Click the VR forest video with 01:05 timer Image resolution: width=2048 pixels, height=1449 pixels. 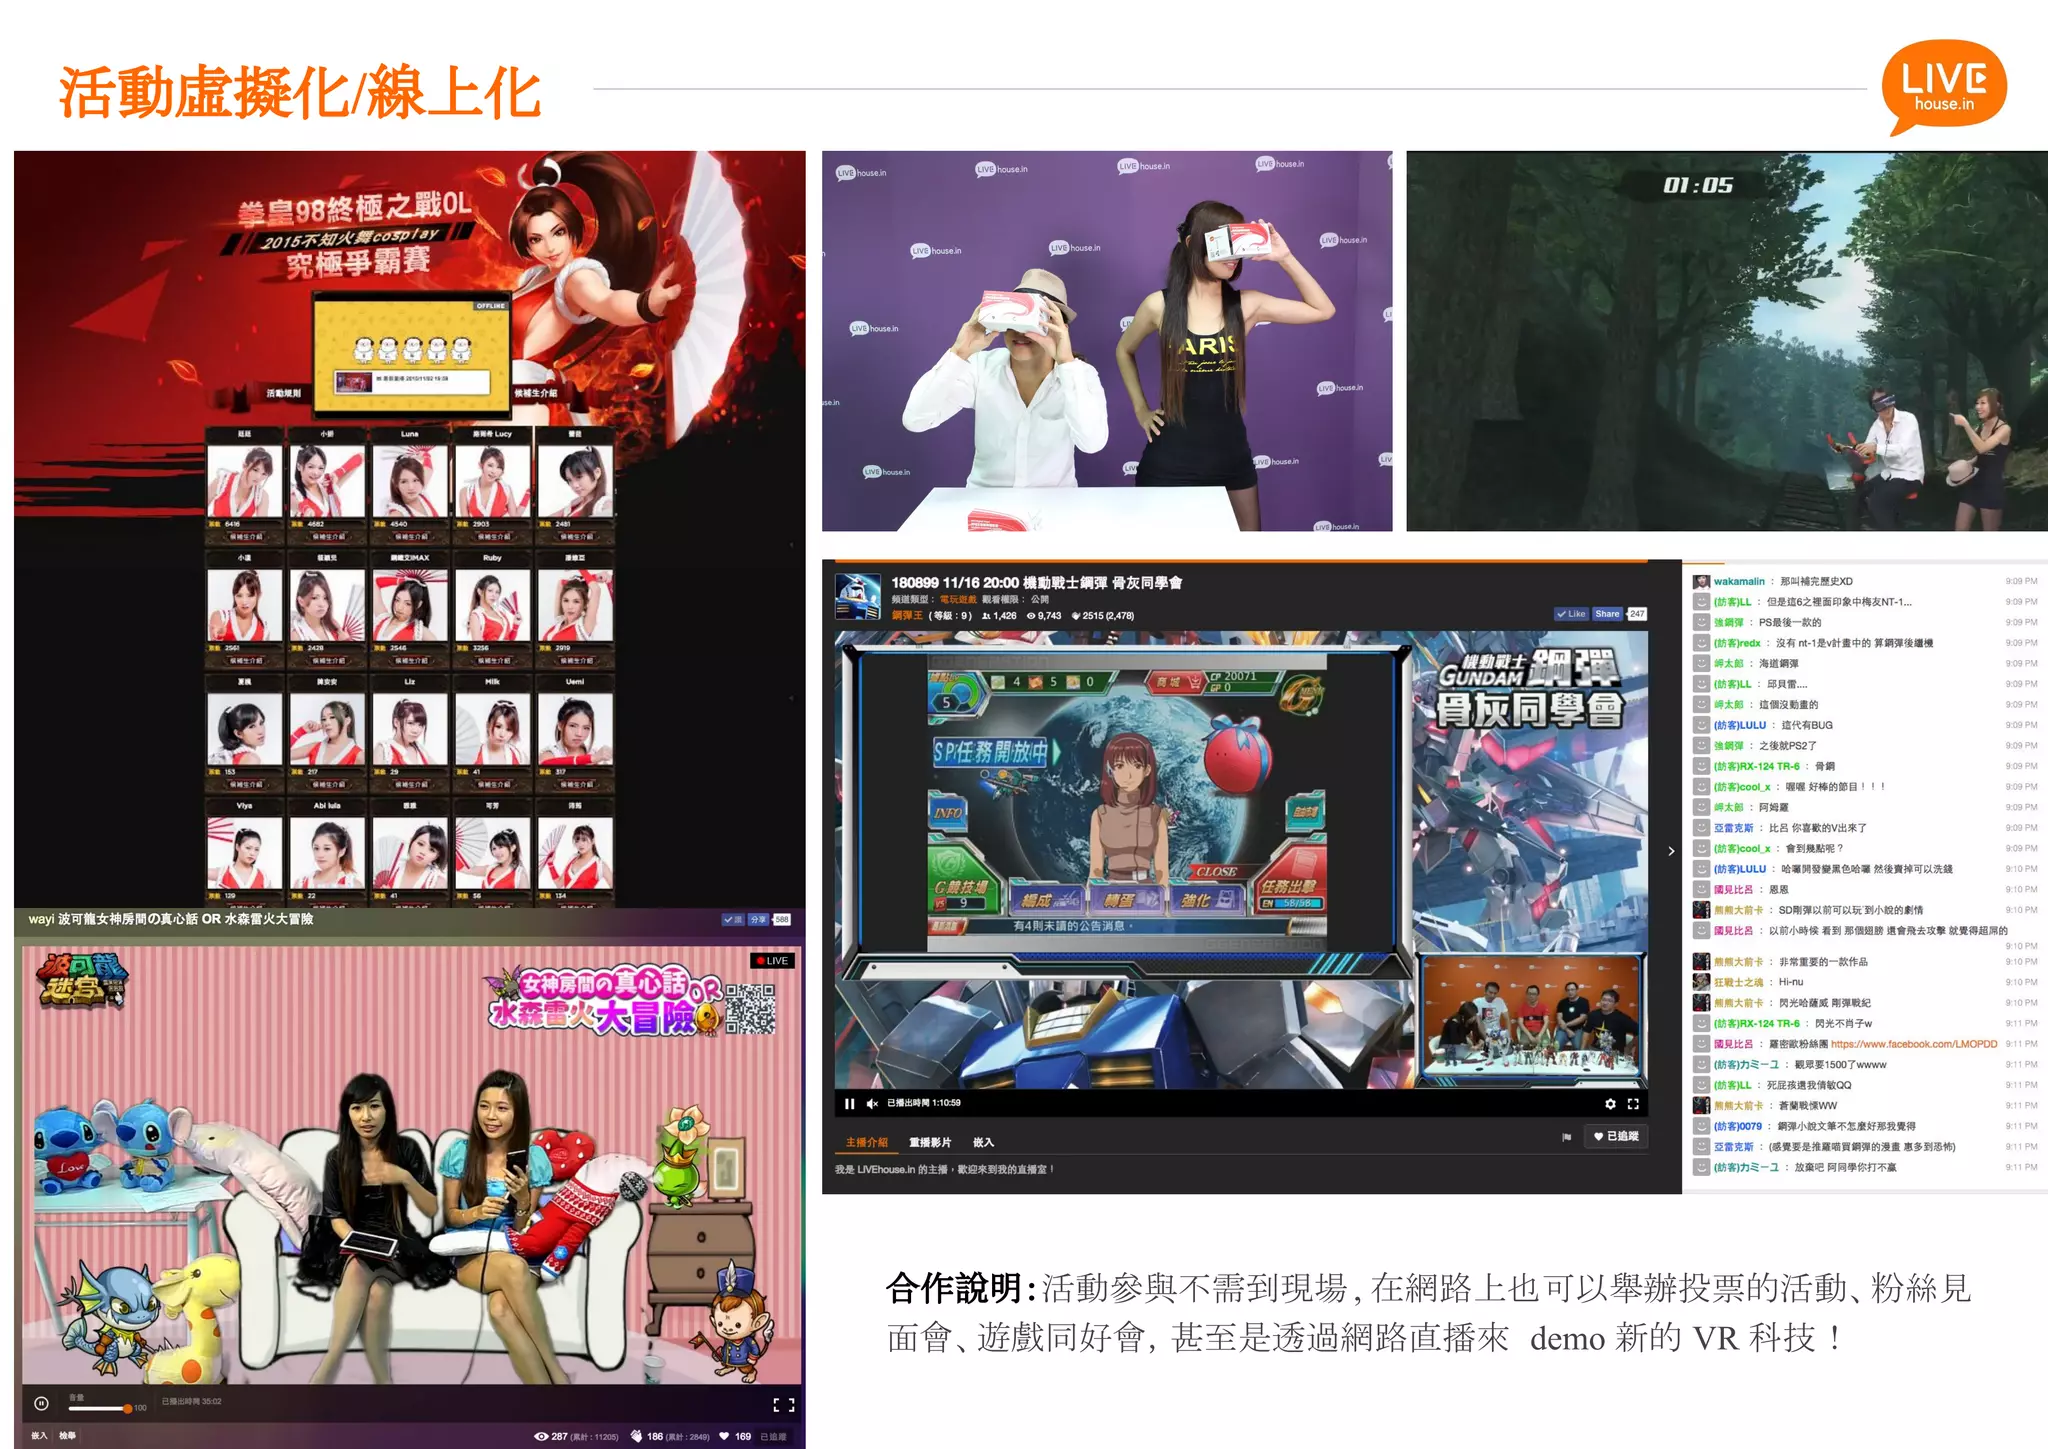tap(1727, 341)
